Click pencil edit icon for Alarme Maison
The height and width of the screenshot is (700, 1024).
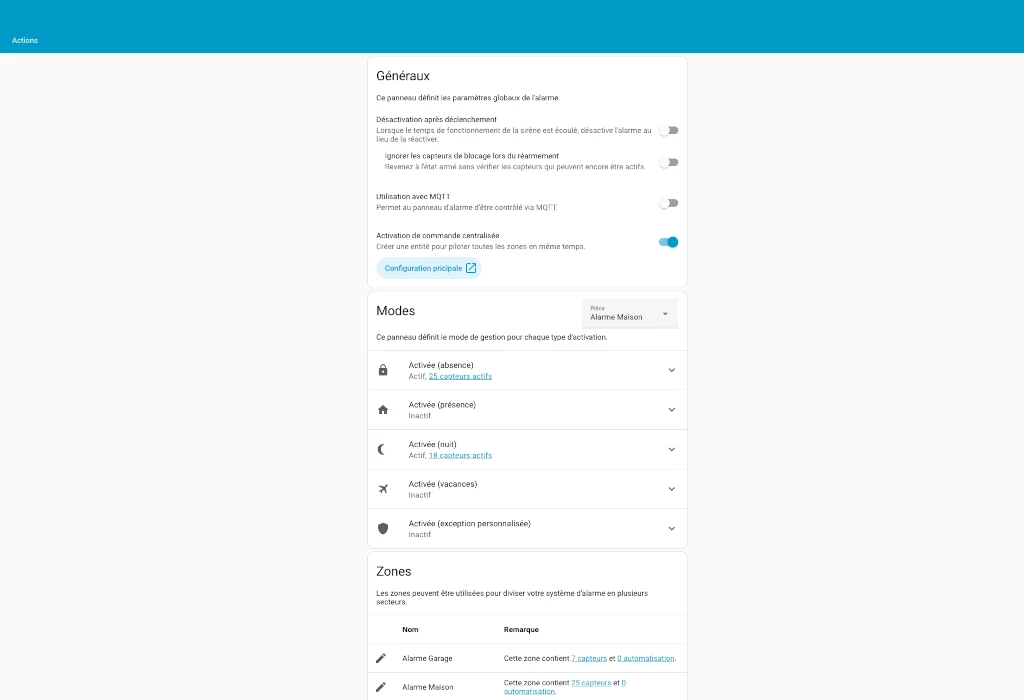coord(381,687)
